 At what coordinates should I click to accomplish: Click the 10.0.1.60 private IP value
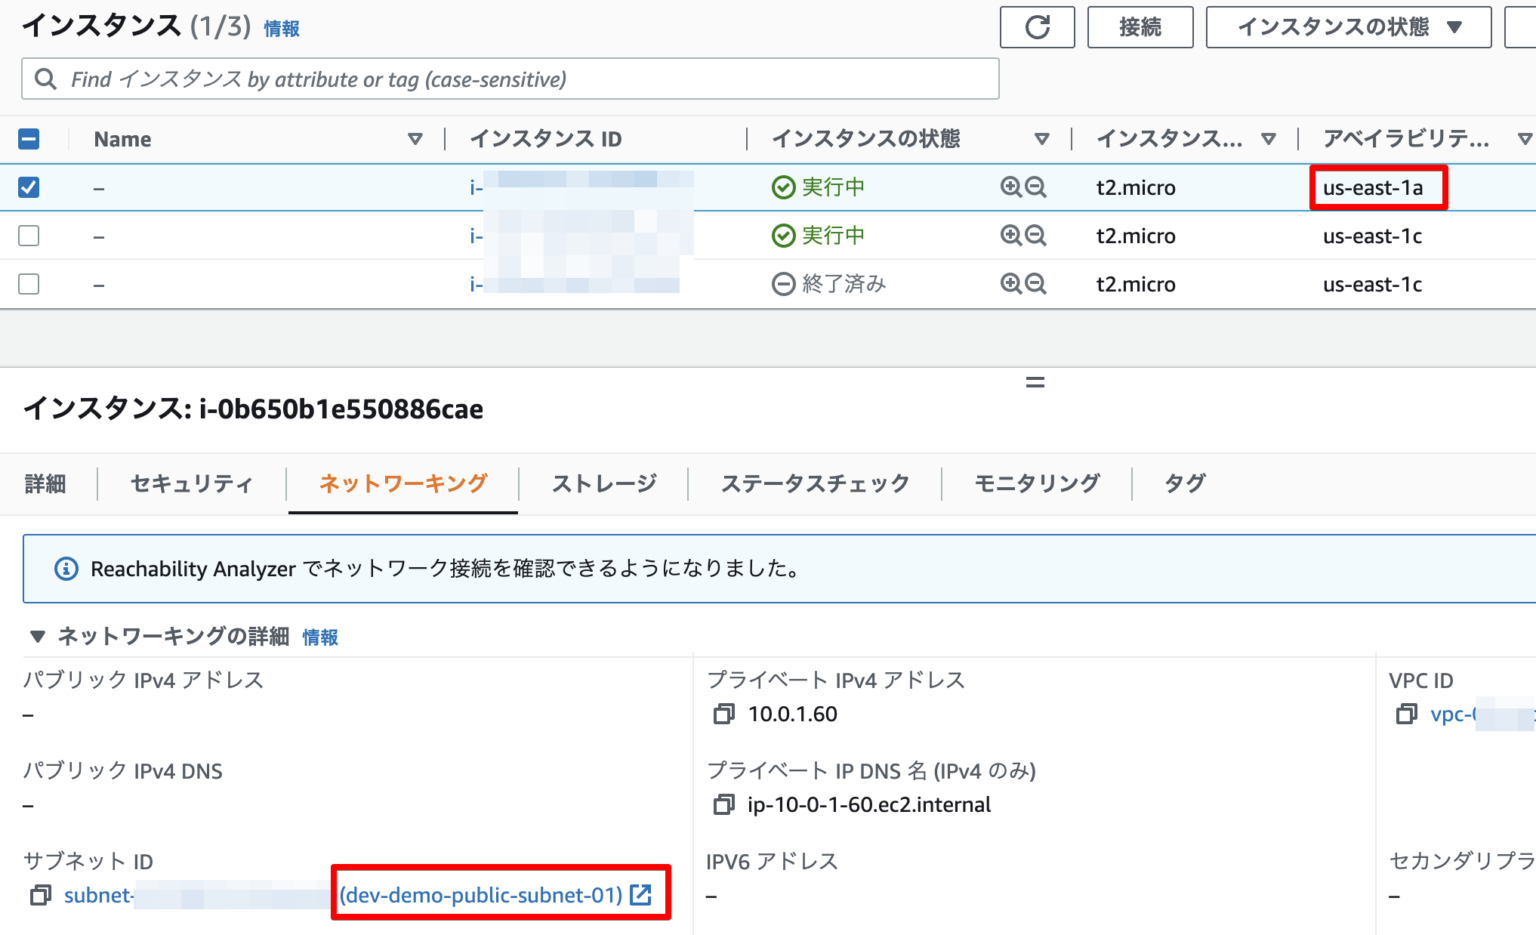[793, 714]
